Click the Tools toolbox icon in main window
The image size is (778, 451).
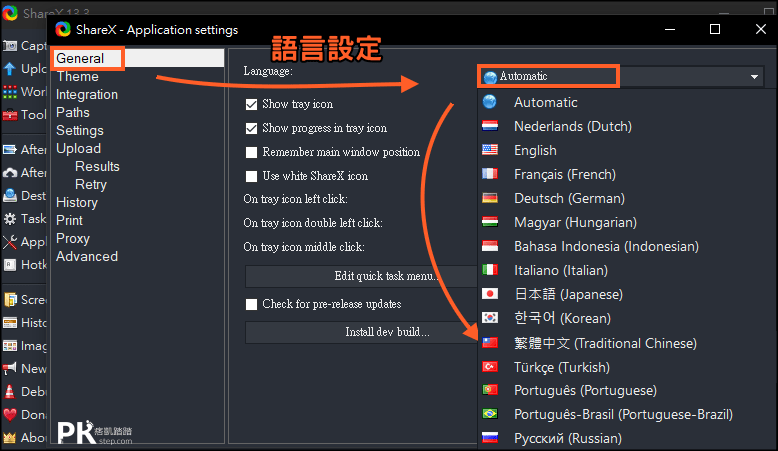coord(9,115)
